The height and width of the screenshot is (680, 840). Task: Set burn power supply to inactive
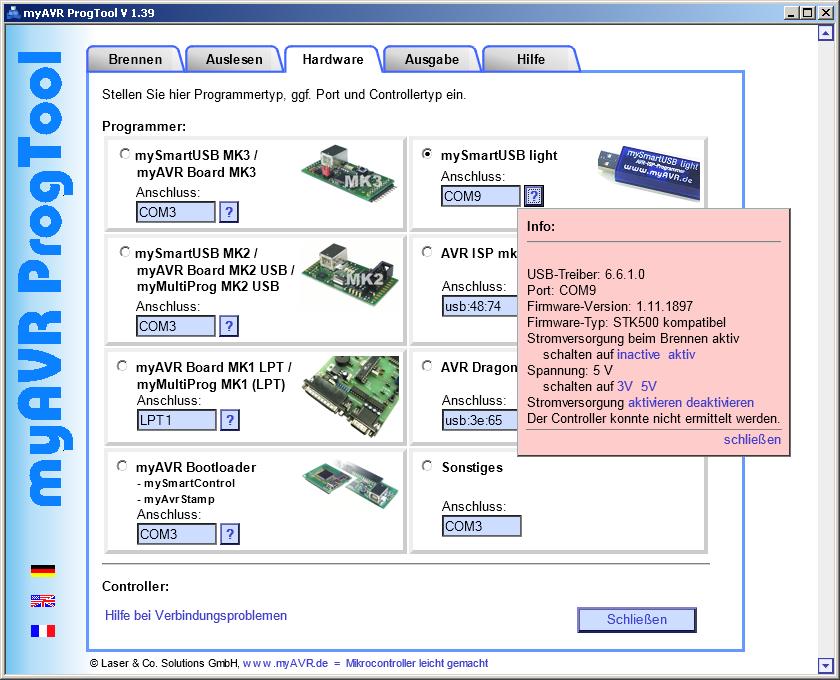(639, 354)
